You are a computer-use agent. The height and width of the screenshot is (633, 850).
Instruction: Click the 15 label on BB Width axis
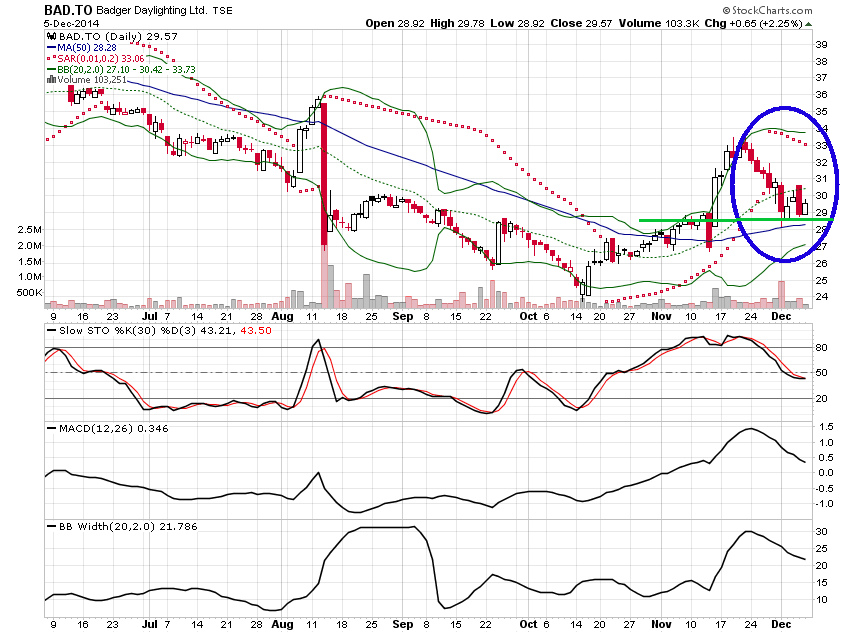coord(821,583)
